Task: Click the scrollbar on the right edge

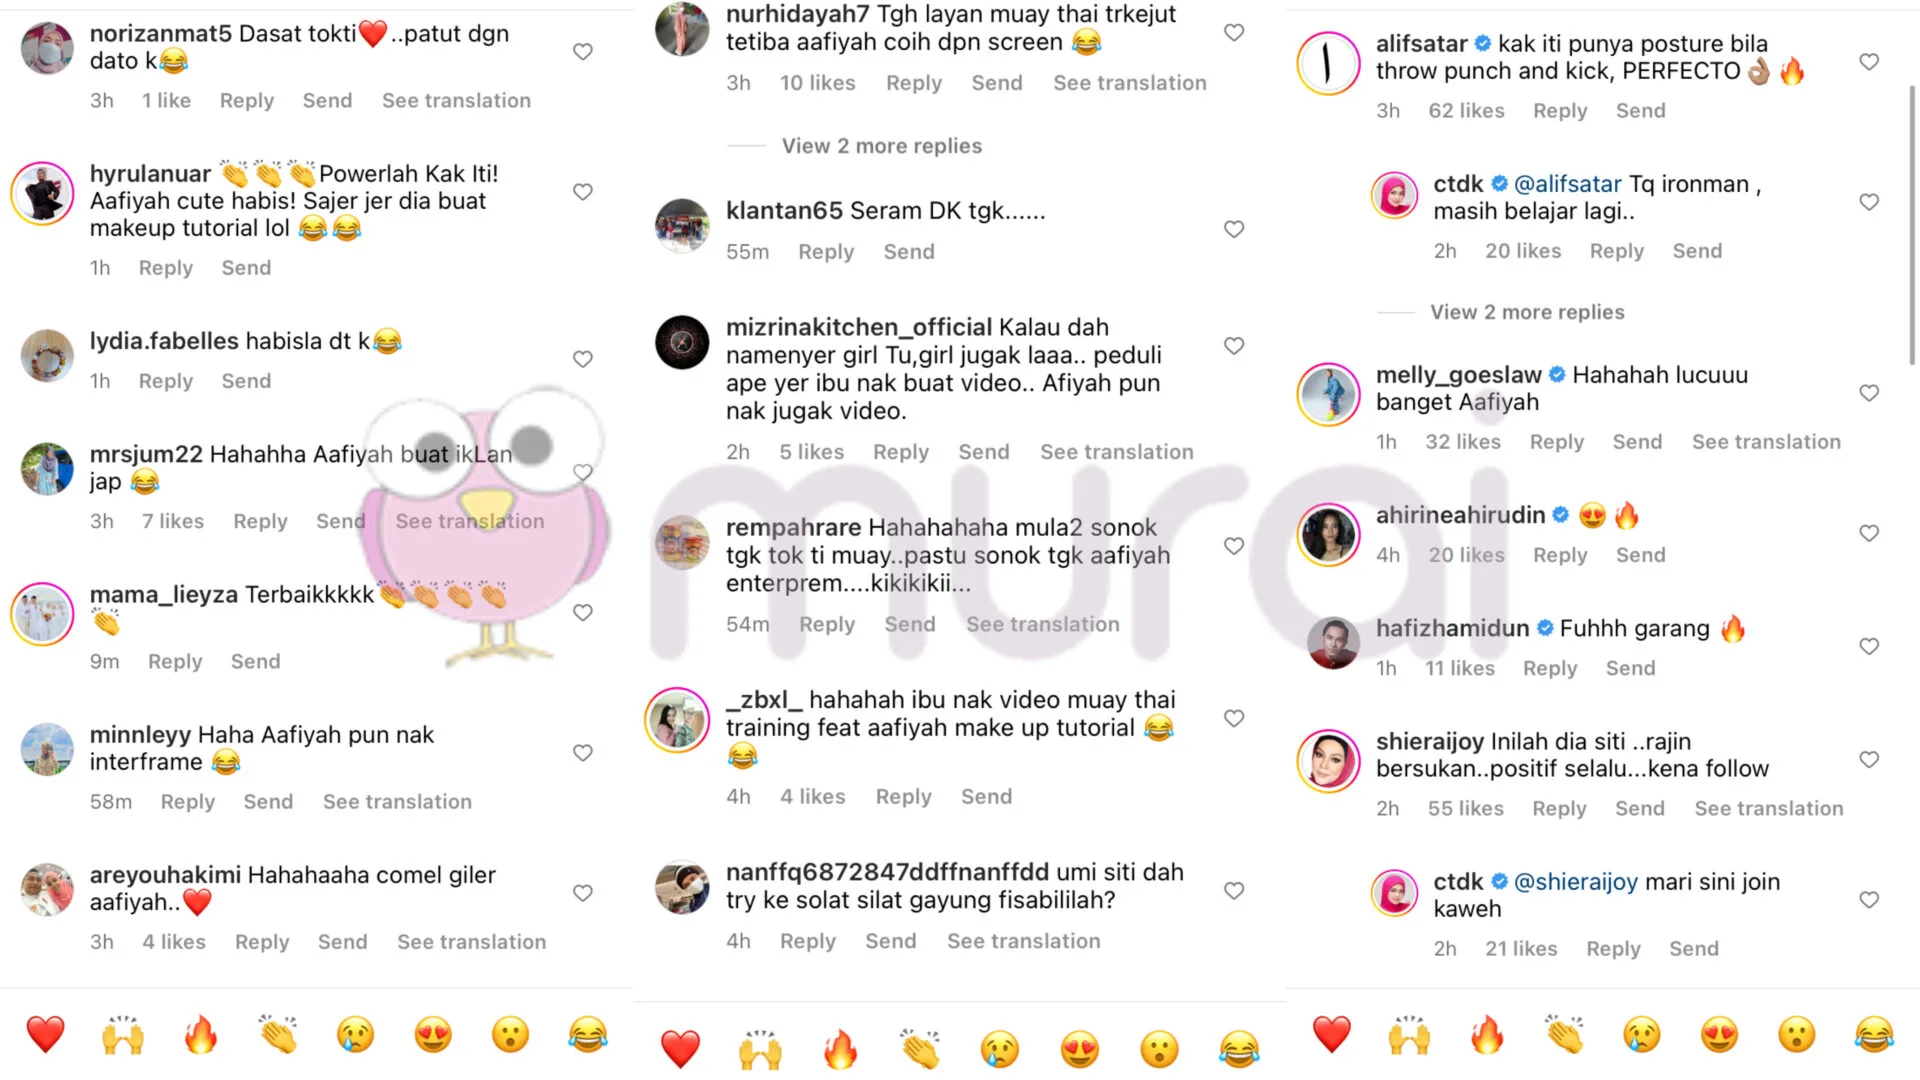Action: (x=1912, y=225)
